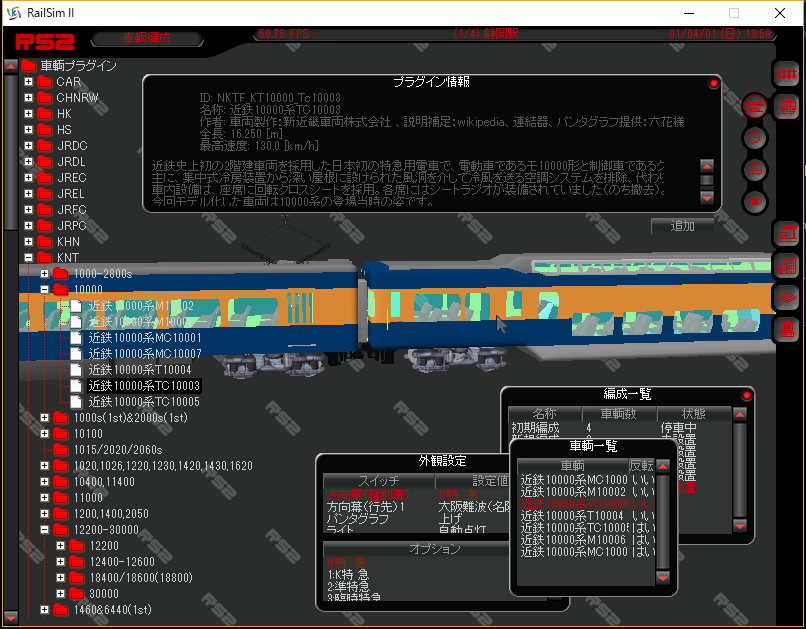
Task: Click the 11000 folder icon
Action: (x=61, y=497)
